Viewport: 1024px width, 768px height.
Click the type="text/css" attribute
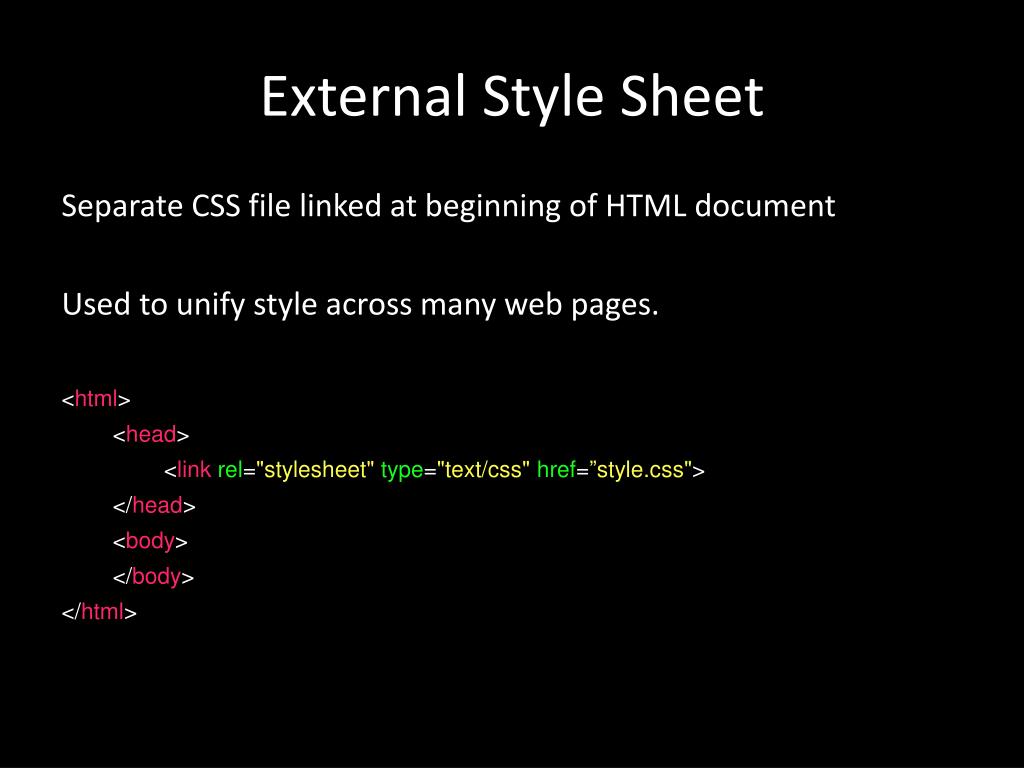point(455,470)
